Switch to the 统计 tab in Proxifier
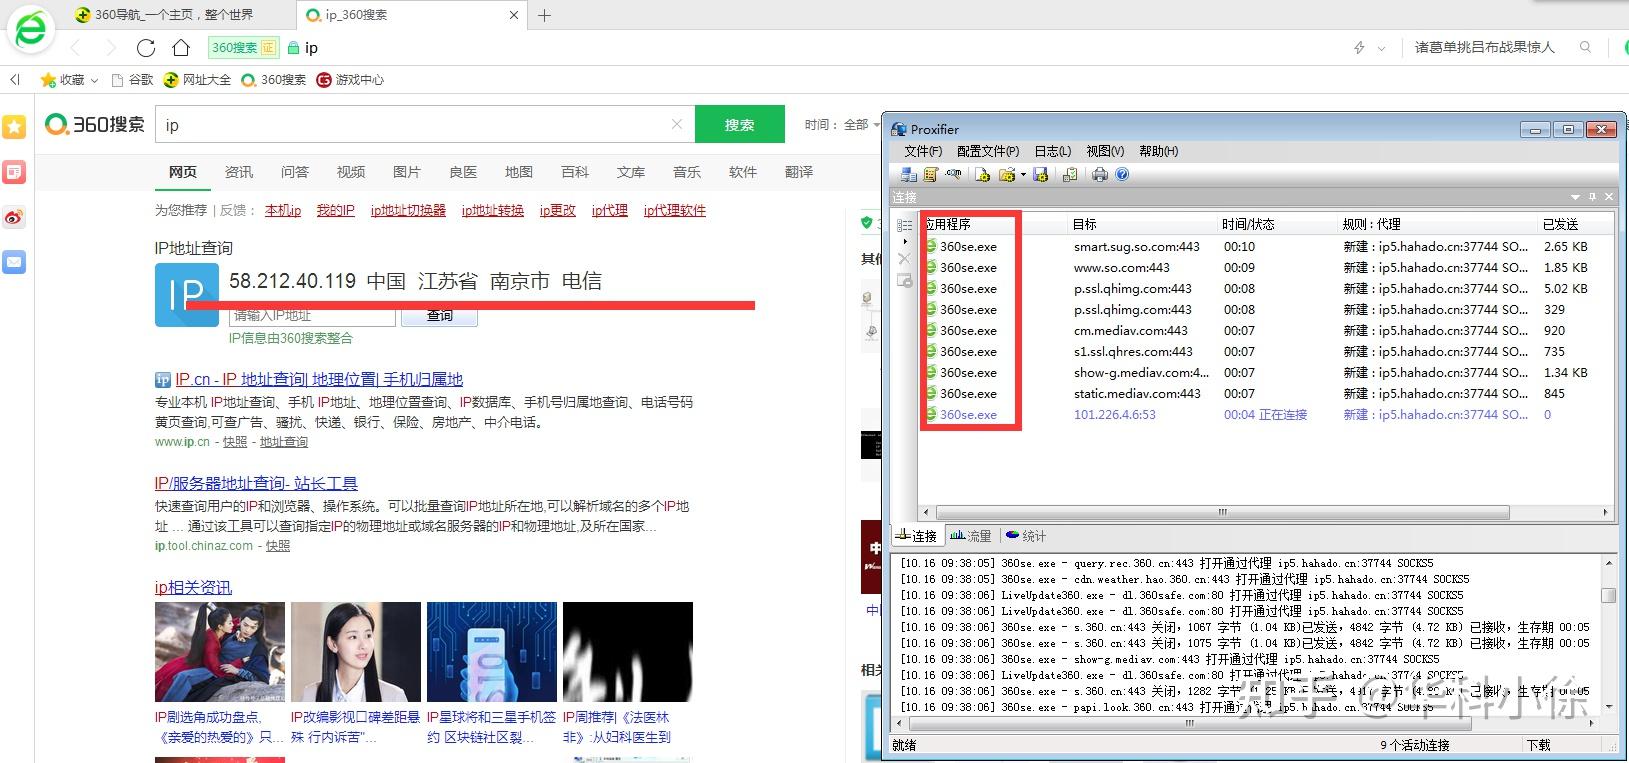The height and width of the screenshot is (763, 1629). point(1026,536)
